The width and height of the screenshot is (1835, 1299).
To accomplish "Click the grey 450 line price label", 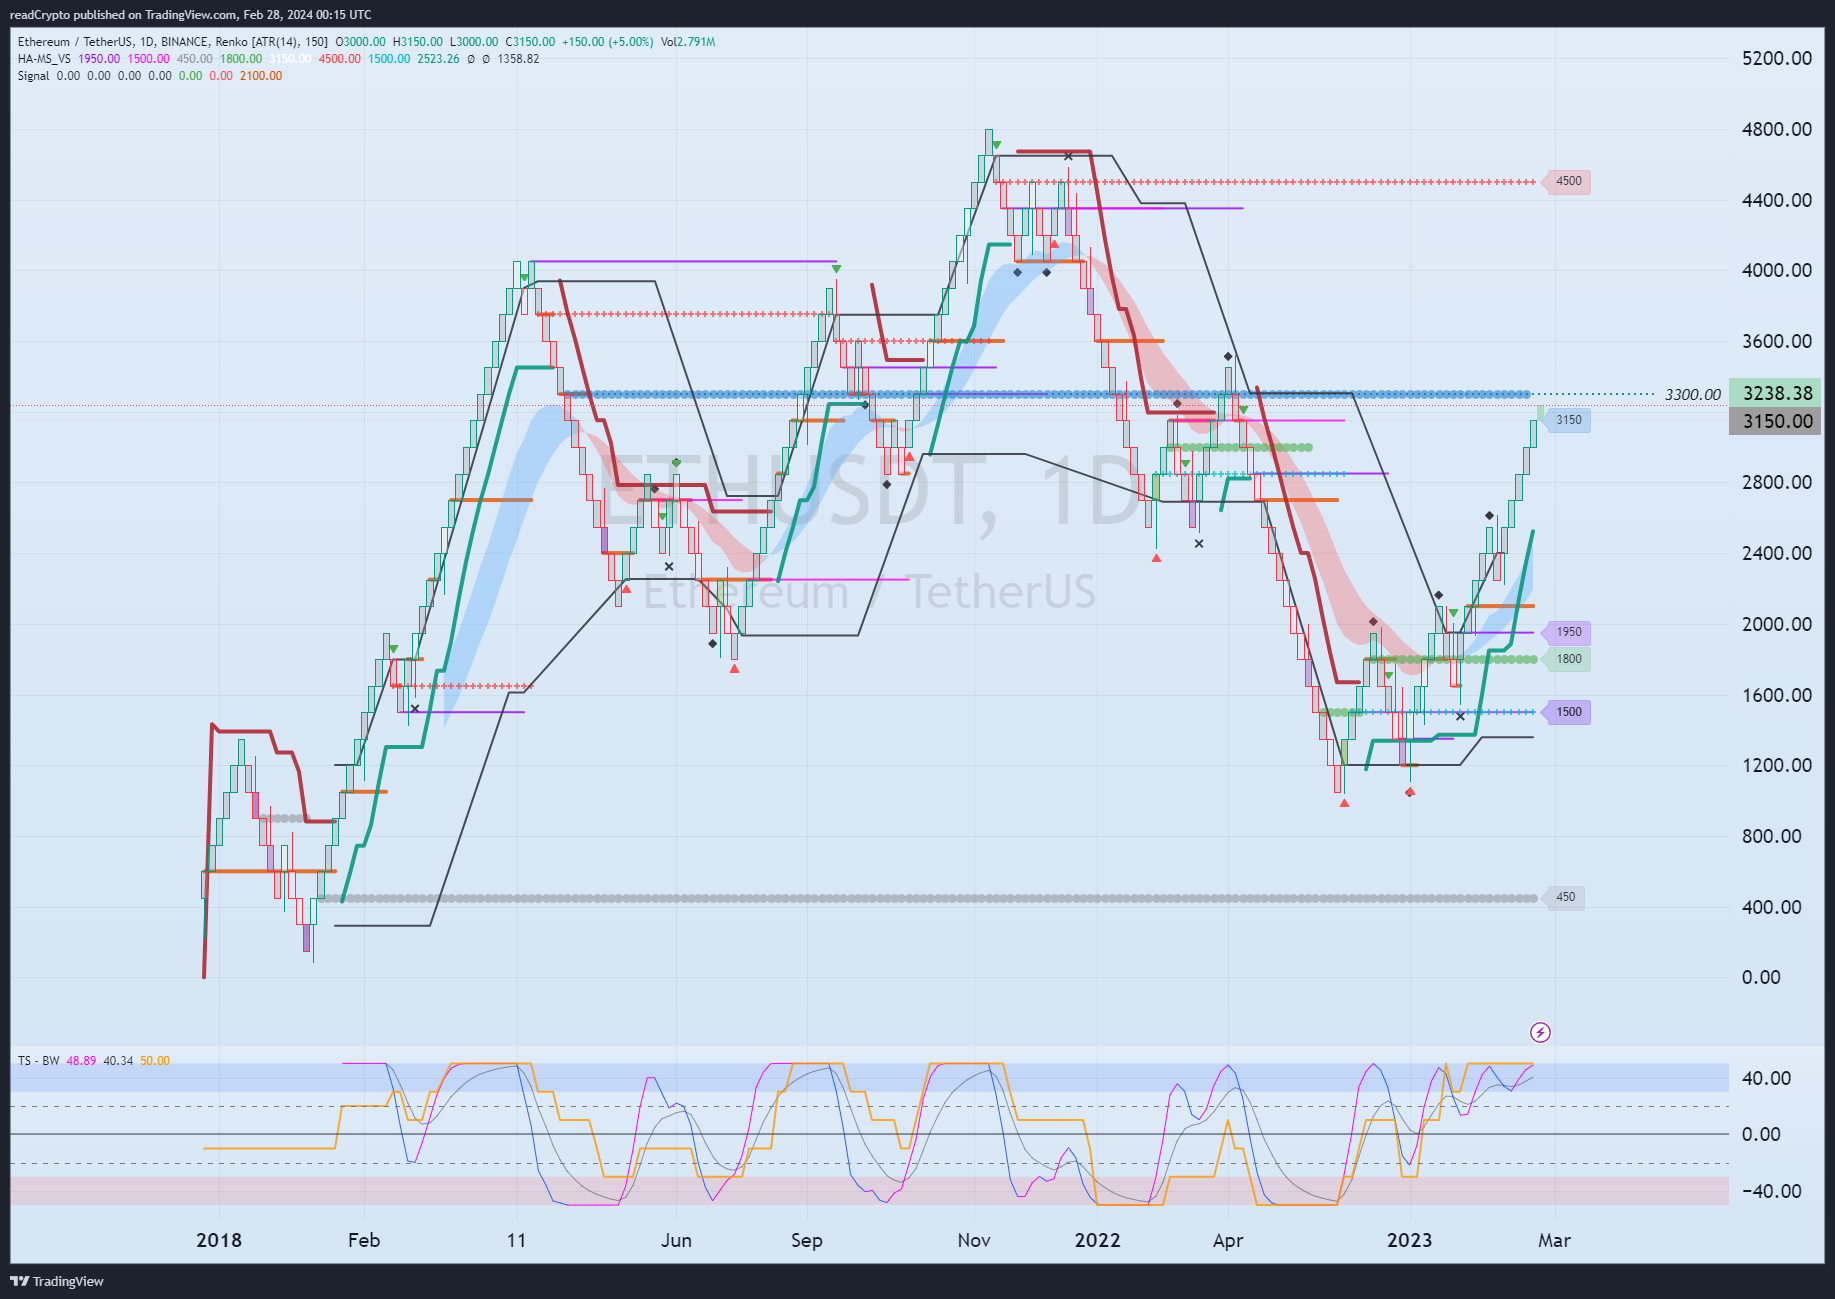I will pos(1564,897).
